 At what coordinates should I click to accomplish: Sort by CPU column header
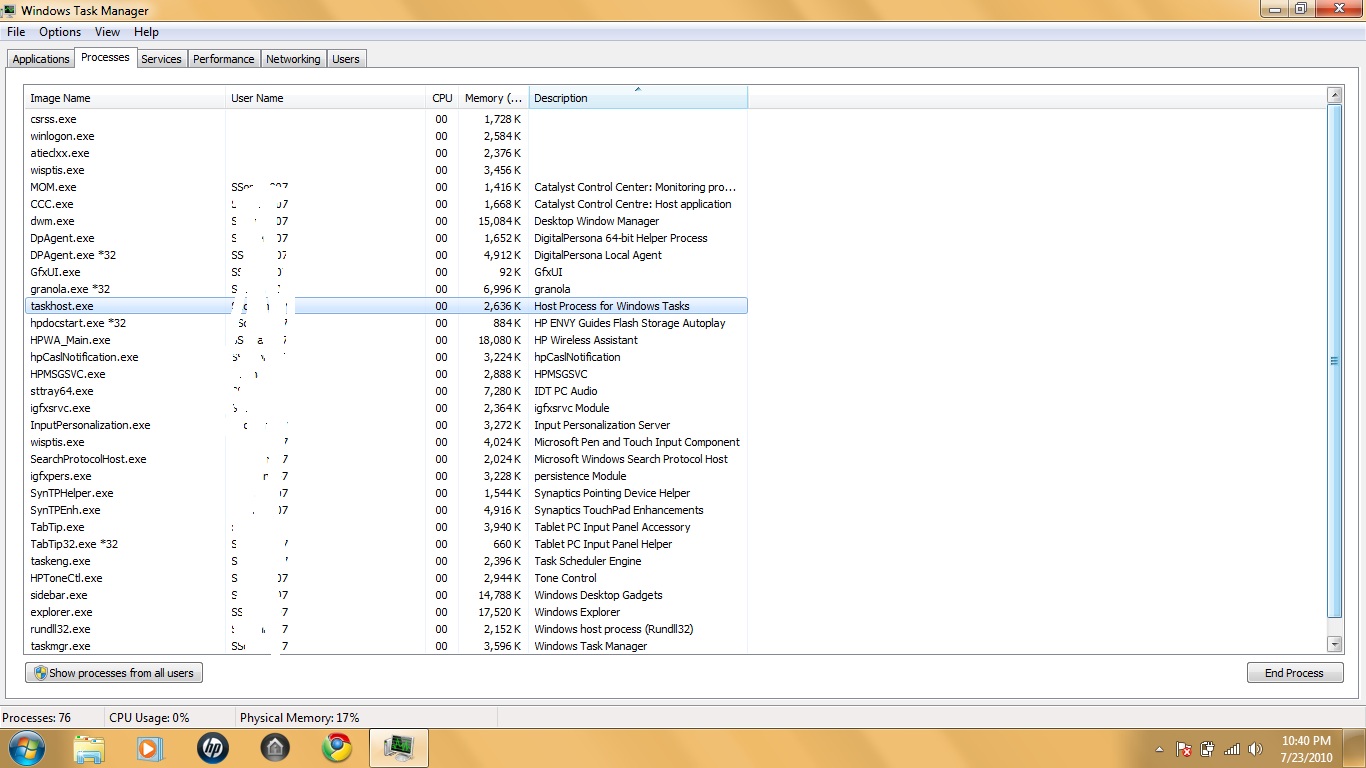pos(442,98)
